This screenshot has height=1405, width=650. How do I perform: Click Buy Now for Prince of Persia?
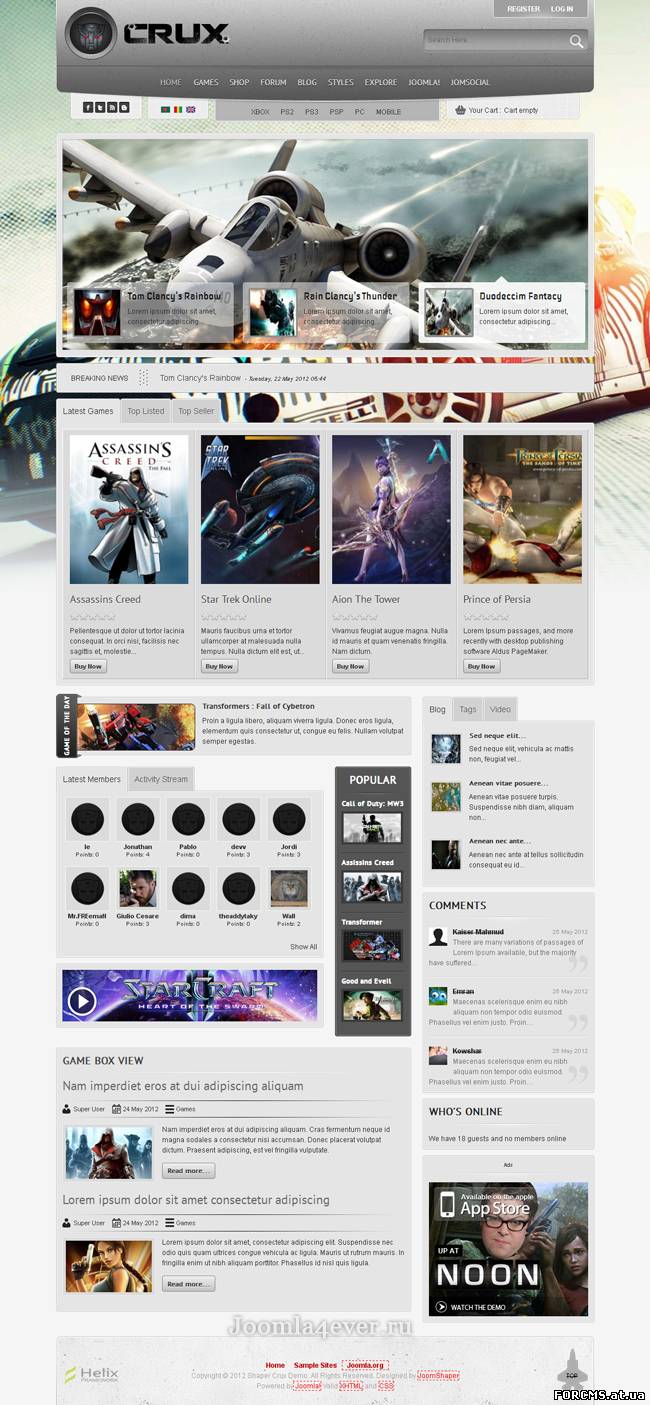(481, 666)
